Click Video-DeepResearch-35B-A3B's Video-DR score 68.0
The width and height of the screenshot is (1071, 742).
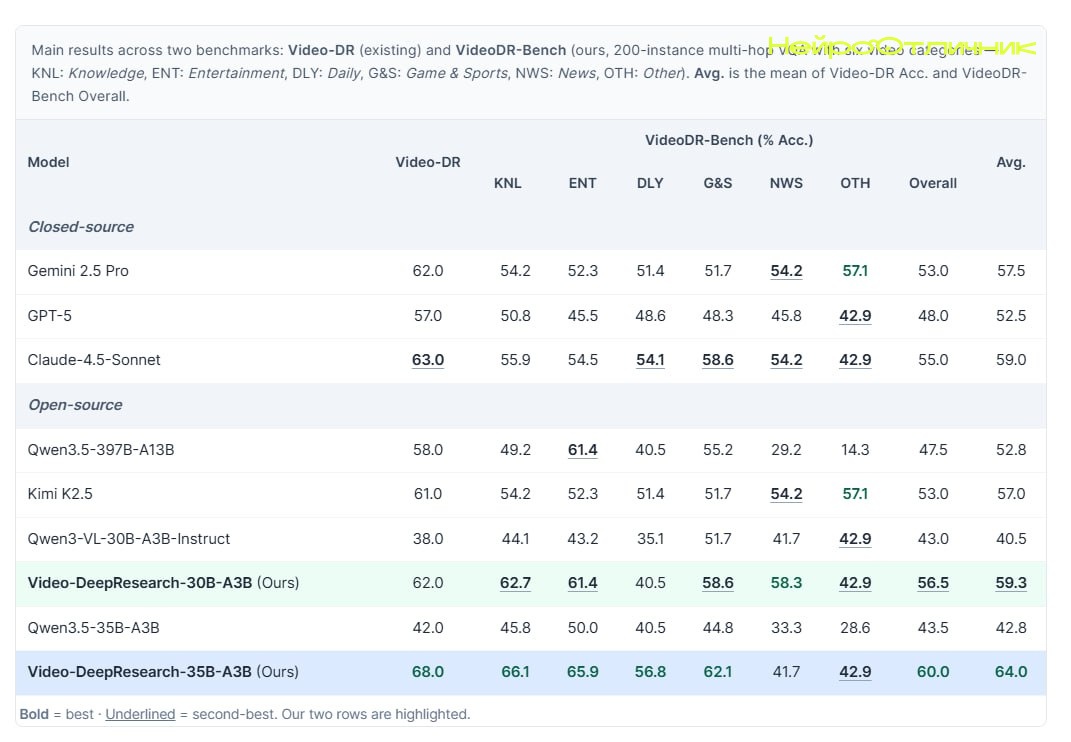pos(428,672)
